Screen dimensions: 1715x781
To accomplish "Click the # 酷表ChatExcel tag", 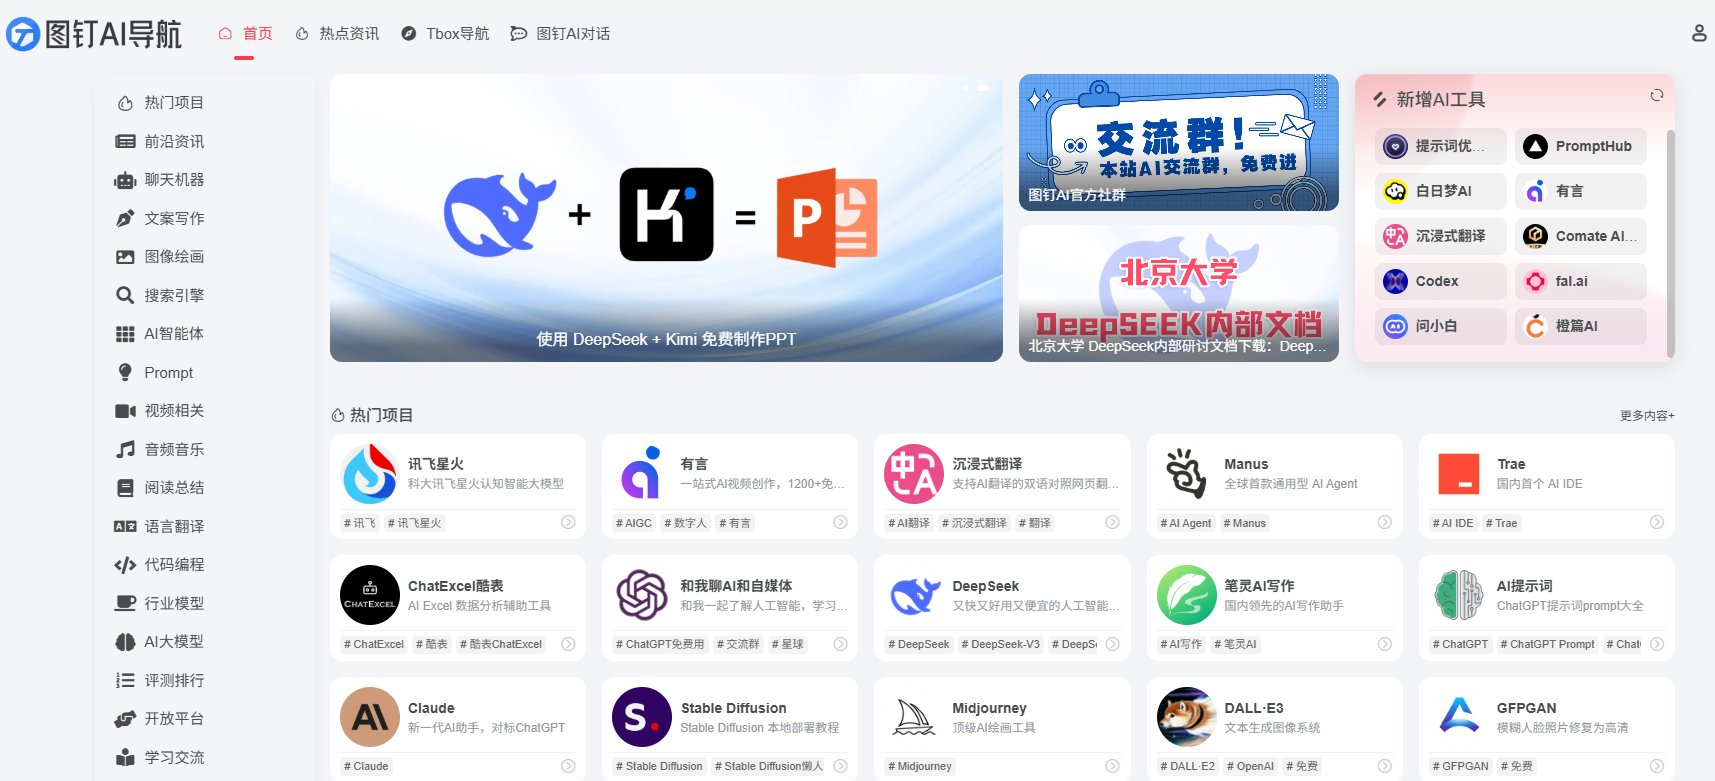I will pos(501,644).
